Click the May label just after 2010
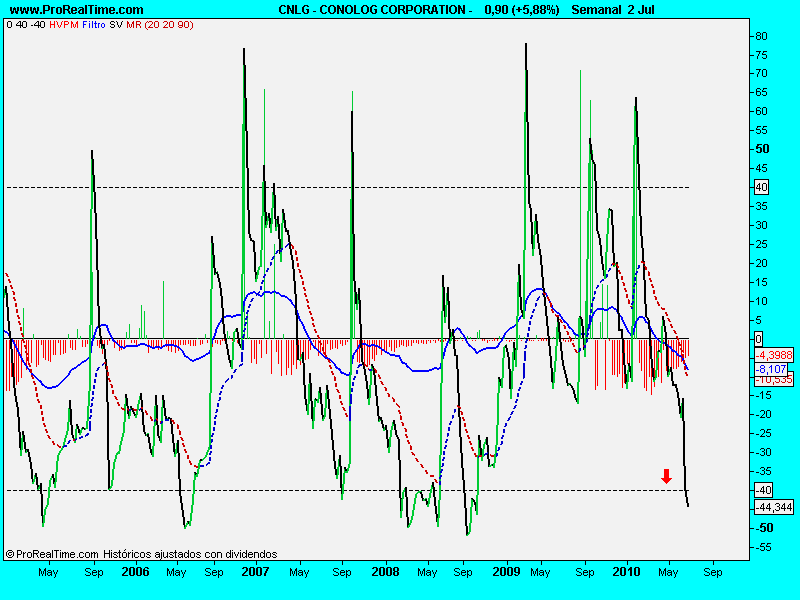This screenshot has width=800, height=600. pyautogui.click(x=668, y=572)
